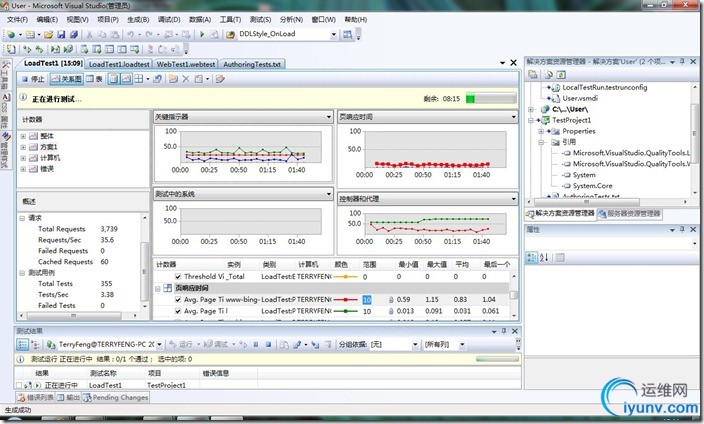Open the WebTest1.webtest tab
Image resolution: width=704 pixels, height=424 pixels.
click(186, 64)
